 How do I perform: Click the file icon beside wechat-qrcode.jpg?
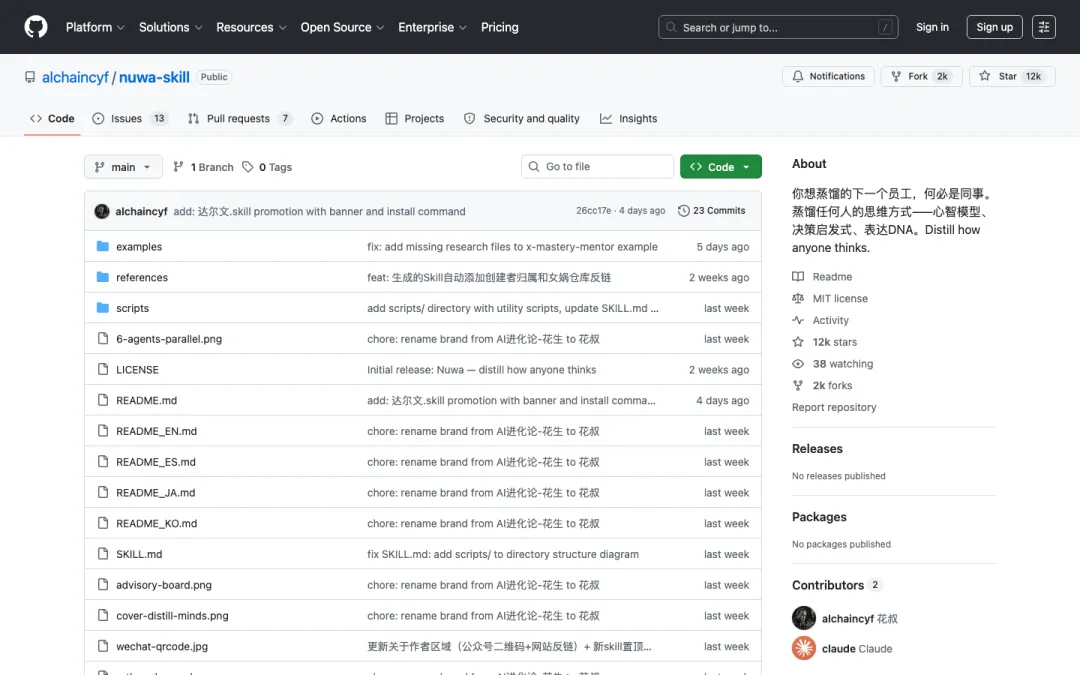tap(103, 646)
